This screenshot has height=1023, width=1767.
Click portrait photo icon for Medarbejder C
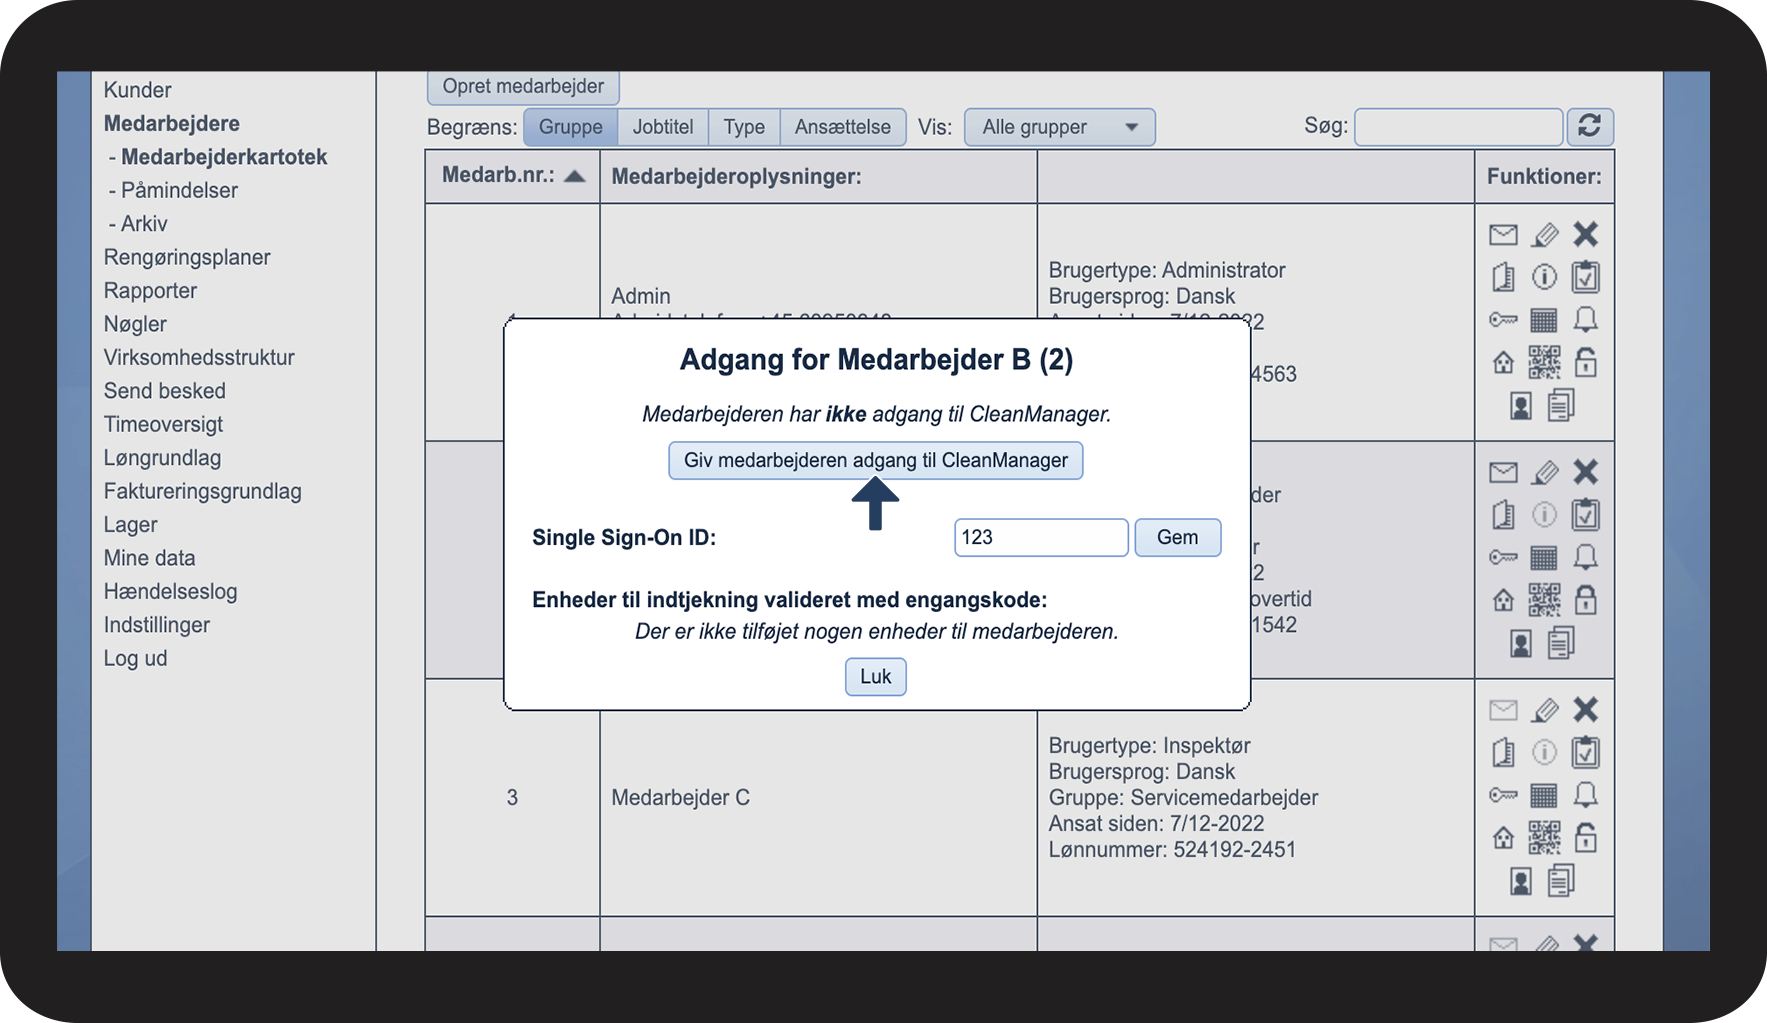tap(1521, 881)
